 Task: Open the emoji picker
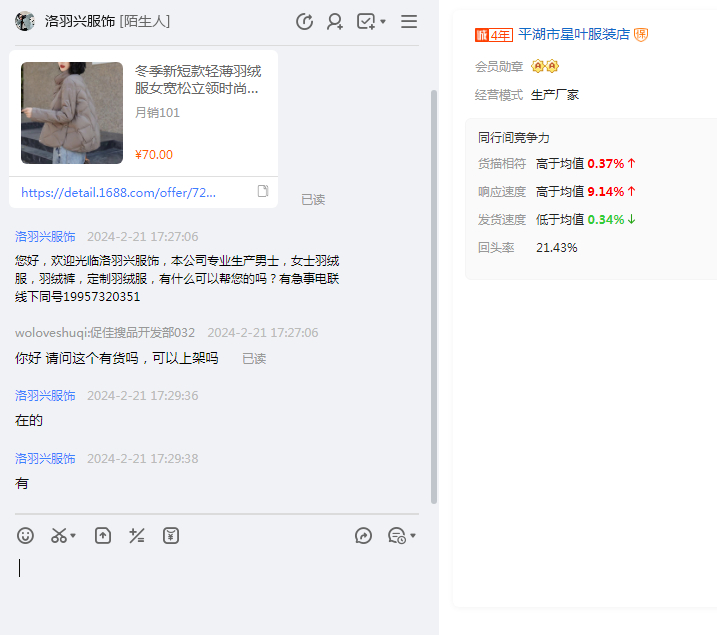pos(25,535)
